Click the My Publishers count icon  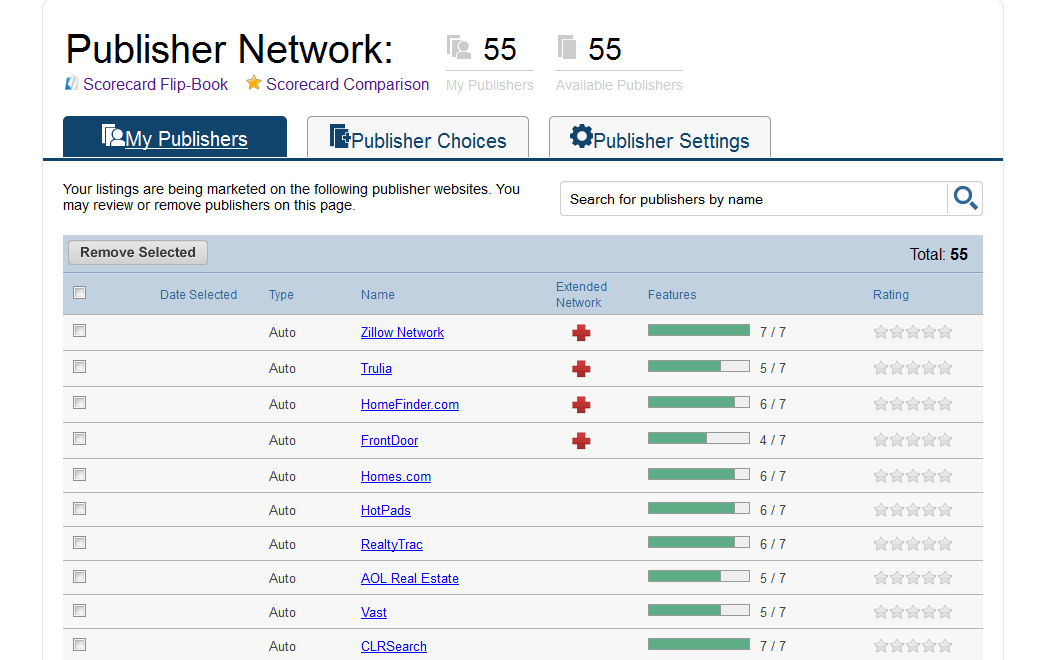click(x=458, y=48)
